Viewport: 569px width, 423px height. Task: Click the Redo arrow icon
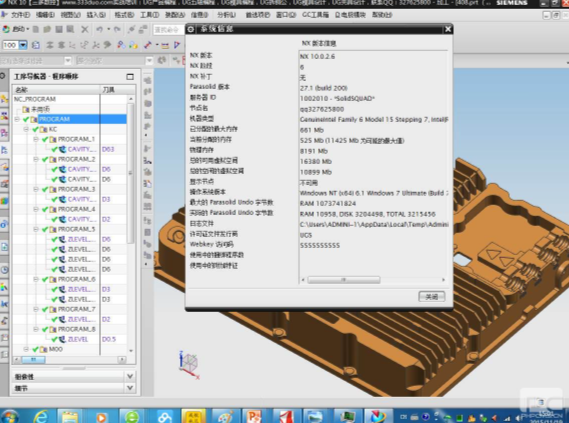pos(117,29)
